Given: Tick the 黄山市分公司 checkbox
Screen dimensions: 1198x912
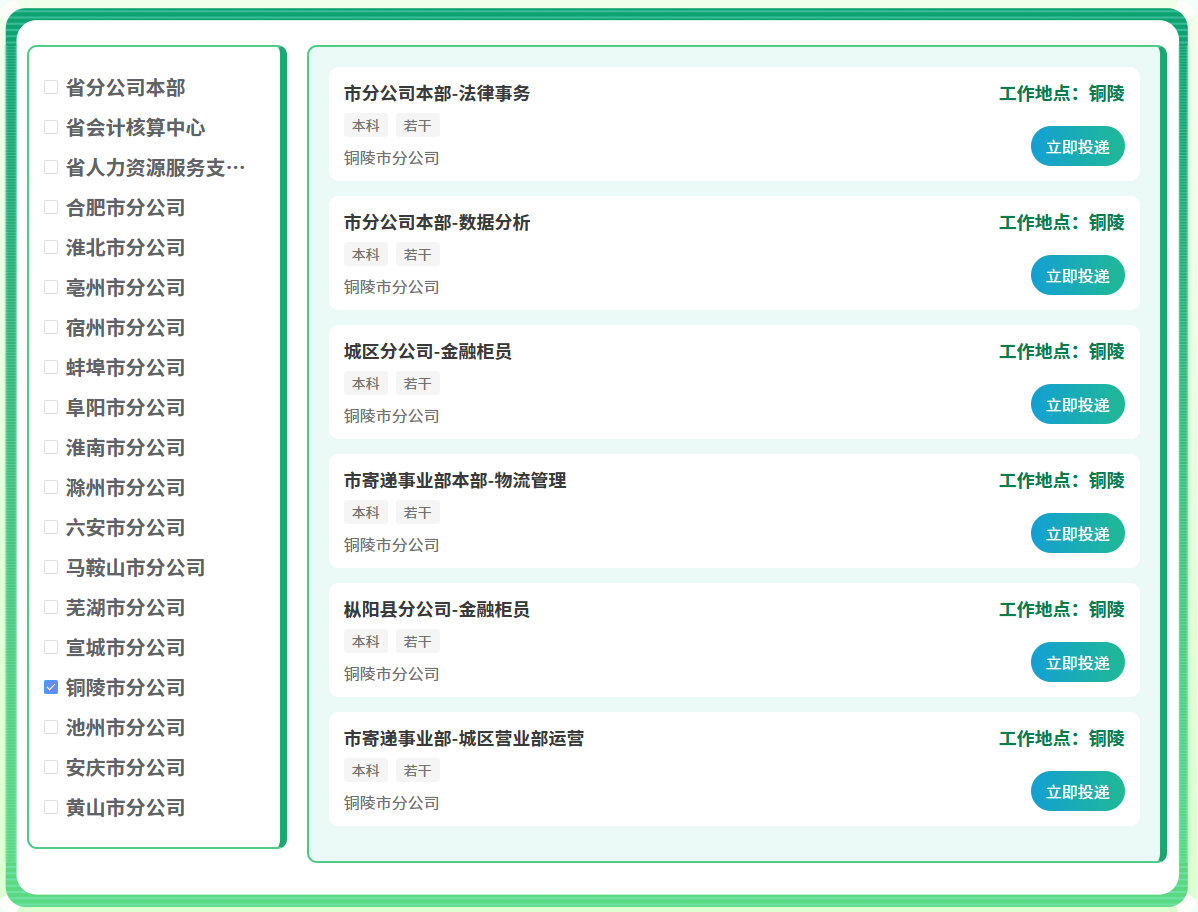Looking at the screenshot, I should click(x=51, y=808).
